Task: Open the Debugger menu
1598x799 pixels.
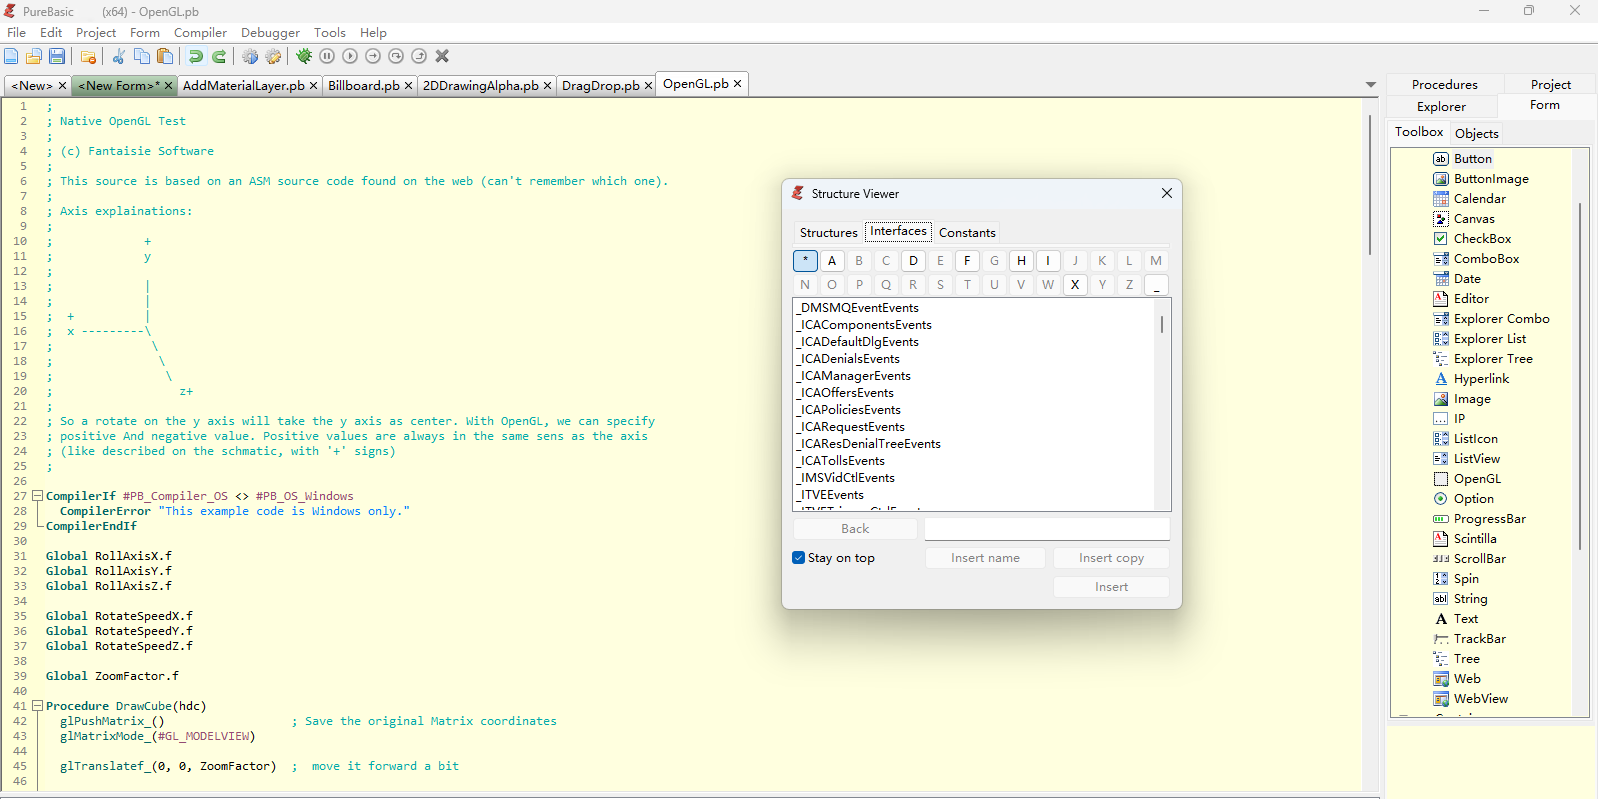Action: tap(270, 33)
